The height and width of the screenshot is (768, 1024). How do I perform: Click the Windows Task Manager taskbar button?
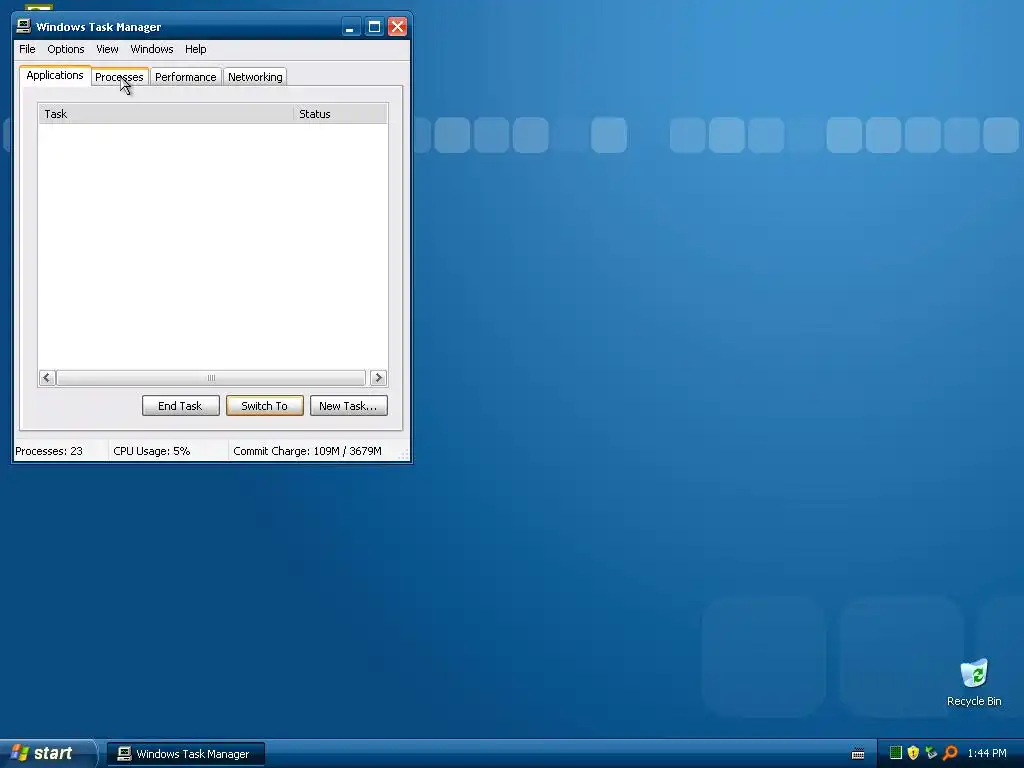click(x=185, y=754)
